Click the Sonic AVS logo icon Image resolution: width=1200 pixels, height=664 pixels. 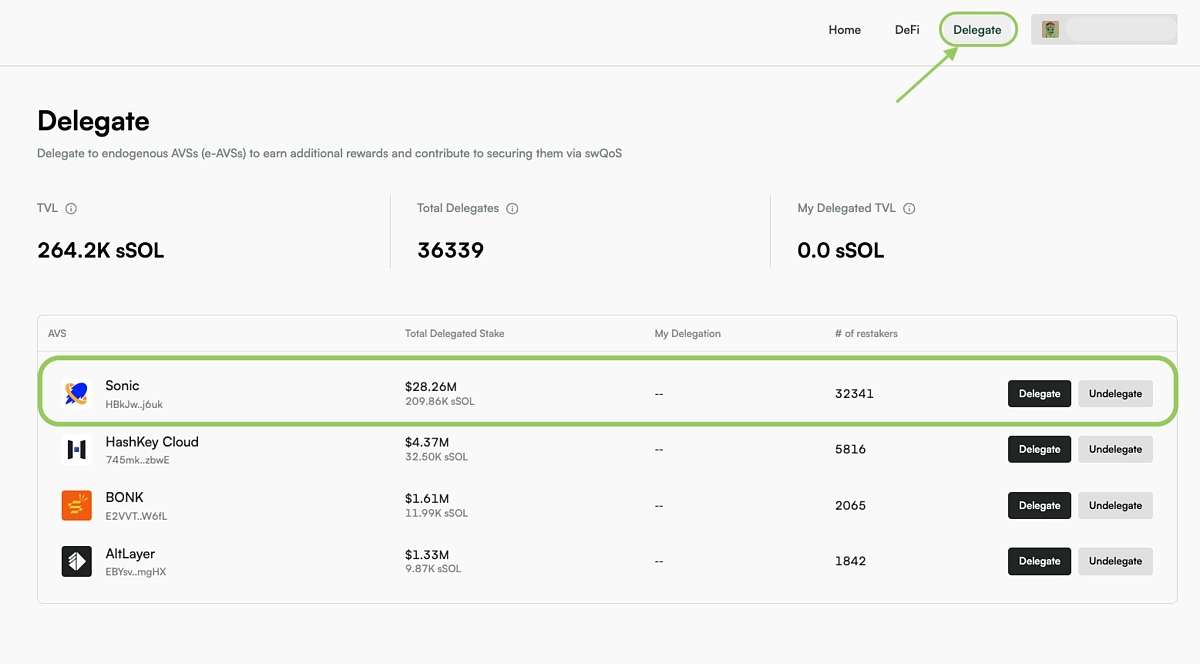tap(76, 394)
